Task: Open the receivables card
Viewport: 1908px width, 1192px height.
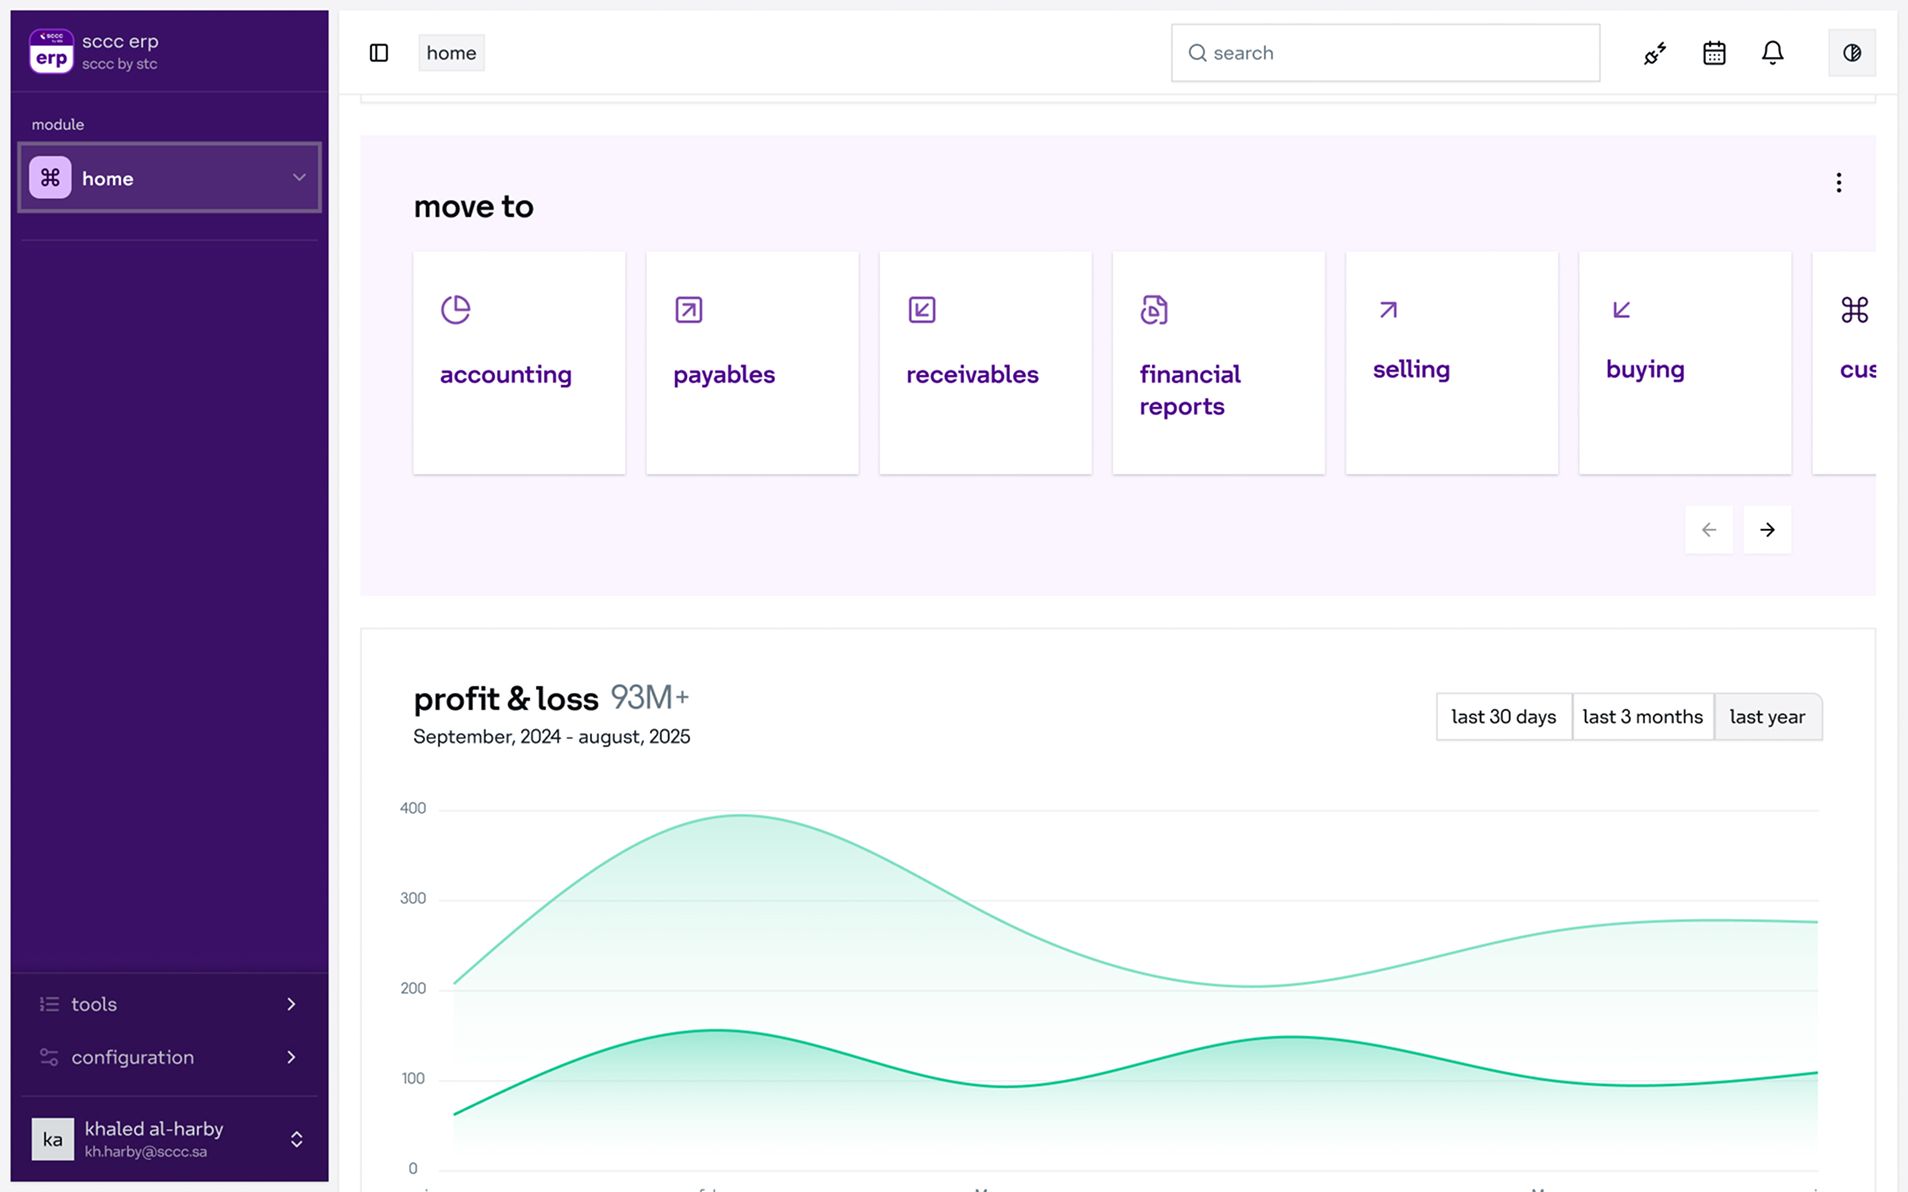Action: coord(985,363)
